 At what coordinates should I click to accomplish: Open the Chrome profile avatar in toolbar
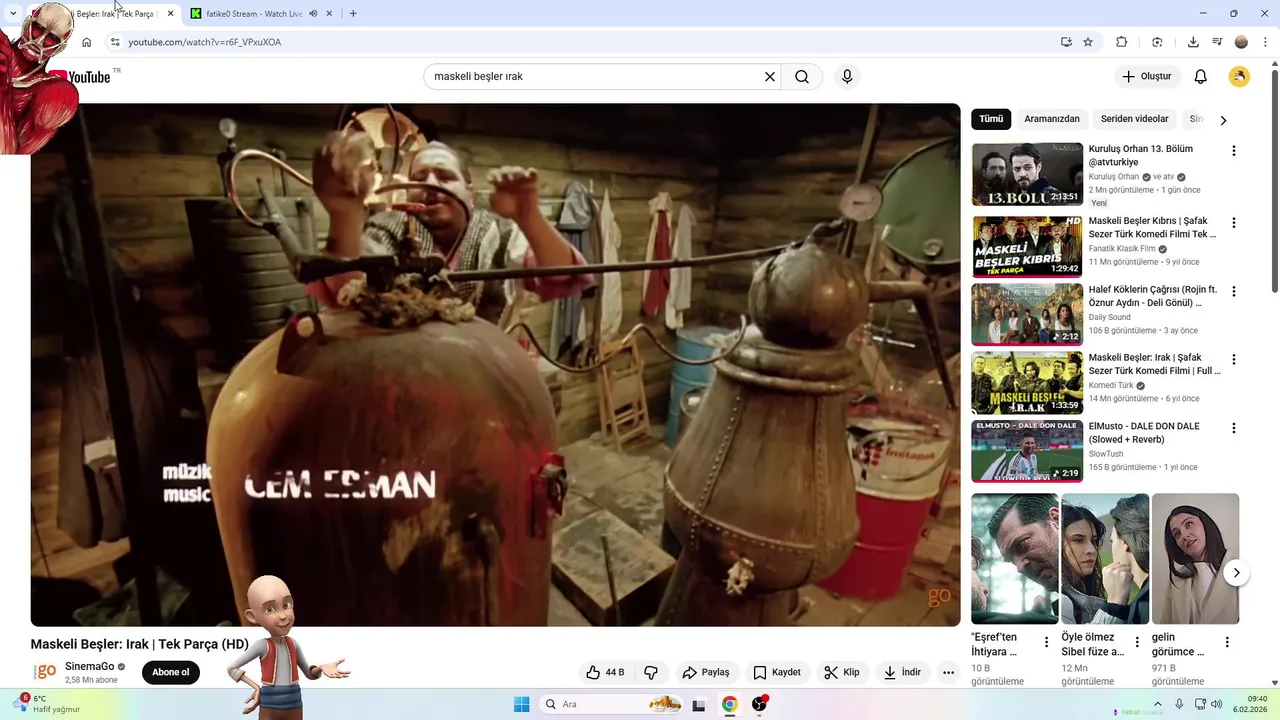click(x=1241, y=42)
